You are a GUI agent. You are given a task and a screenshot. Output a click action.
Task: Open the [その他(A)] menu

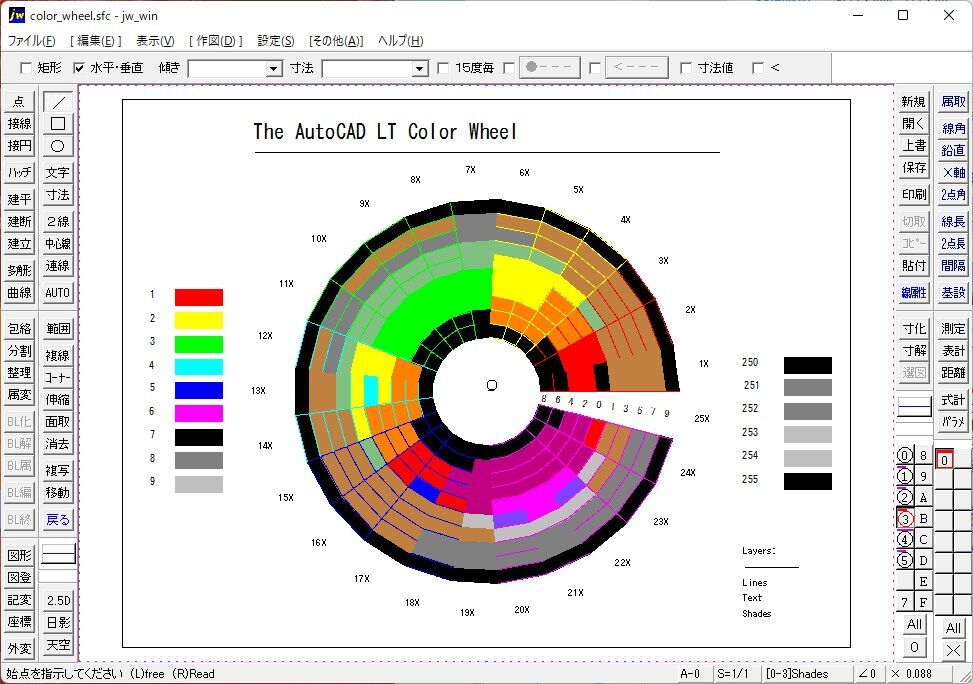coord(336,41)
